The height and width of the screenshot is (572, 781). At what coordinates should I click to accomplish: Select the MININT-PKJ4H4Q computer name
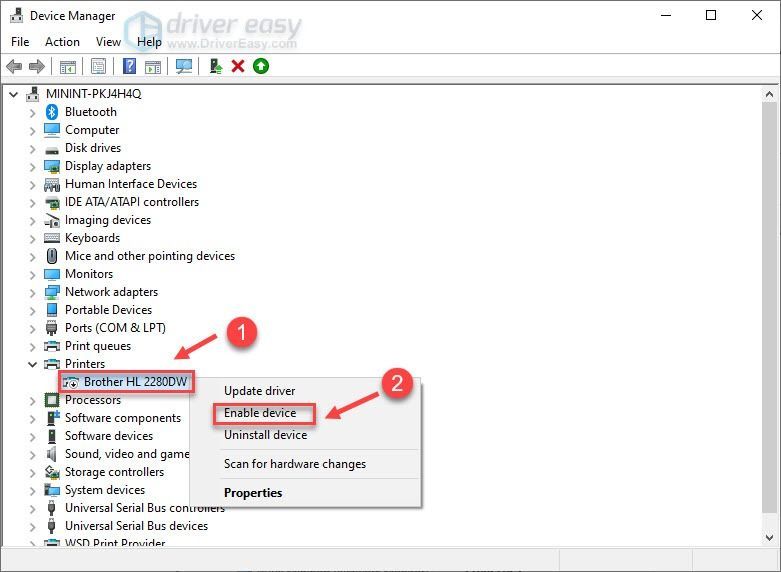click(x=93, y=94)
